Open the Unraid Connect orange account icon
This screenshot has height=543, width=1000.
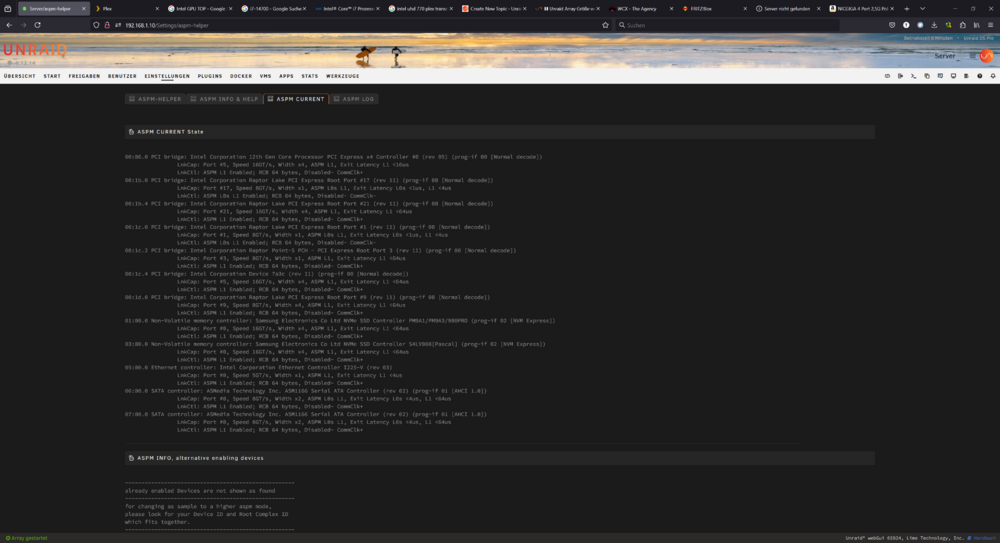click(x=987, y=56)
